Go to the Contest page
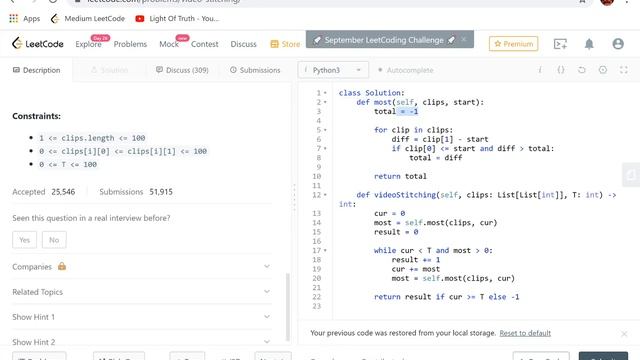The image size is (640, 360). point(204,44)
